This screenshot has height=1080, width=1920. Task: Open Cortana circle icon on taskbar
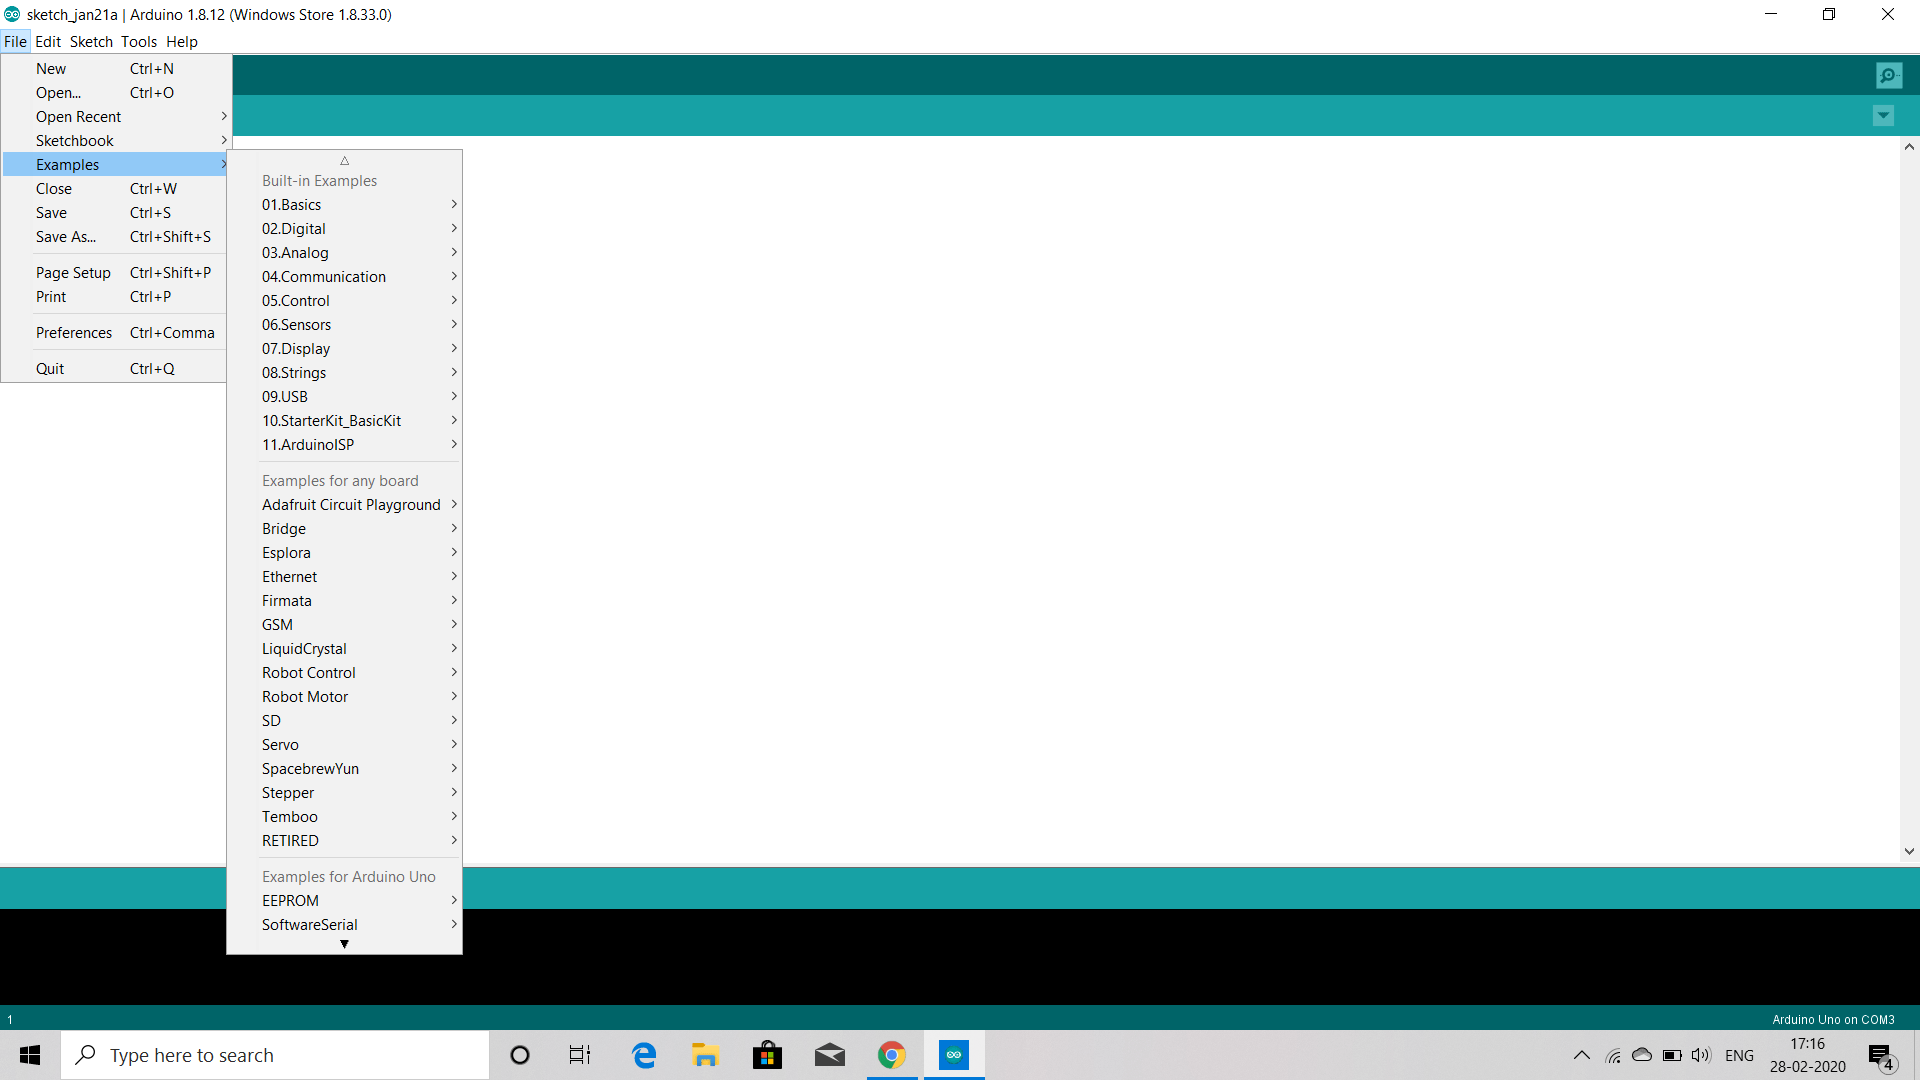(x=520, y=1055)
